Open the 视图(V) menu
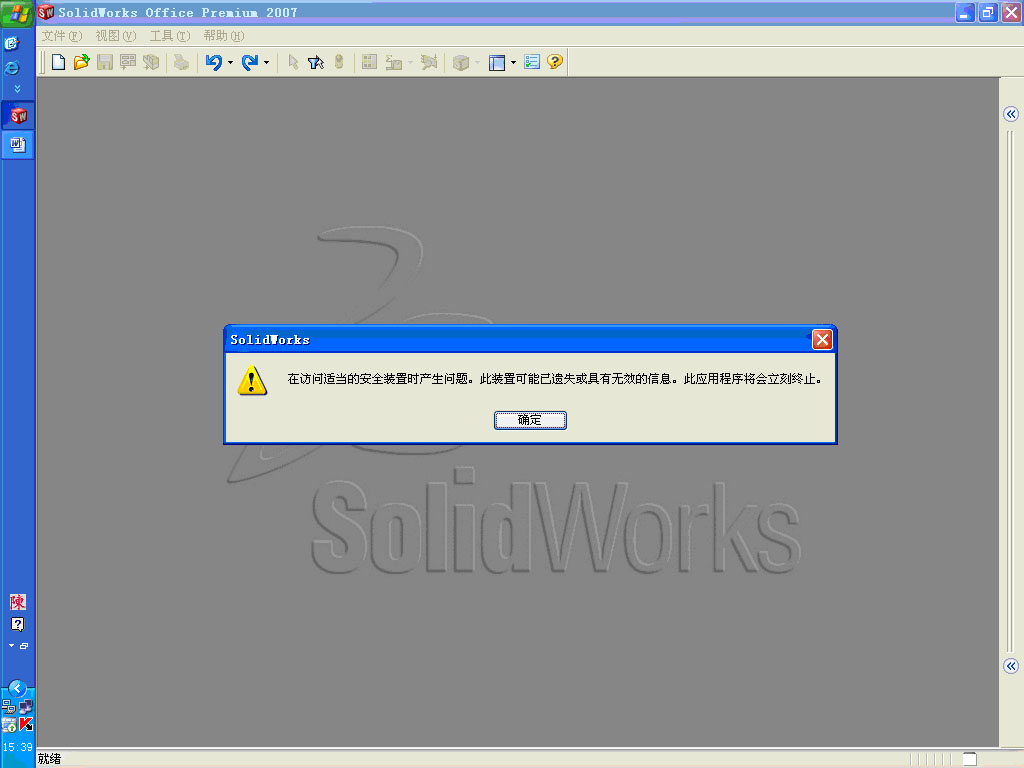Viewport: 1024px width, 768px height. (x=116, y=36)
